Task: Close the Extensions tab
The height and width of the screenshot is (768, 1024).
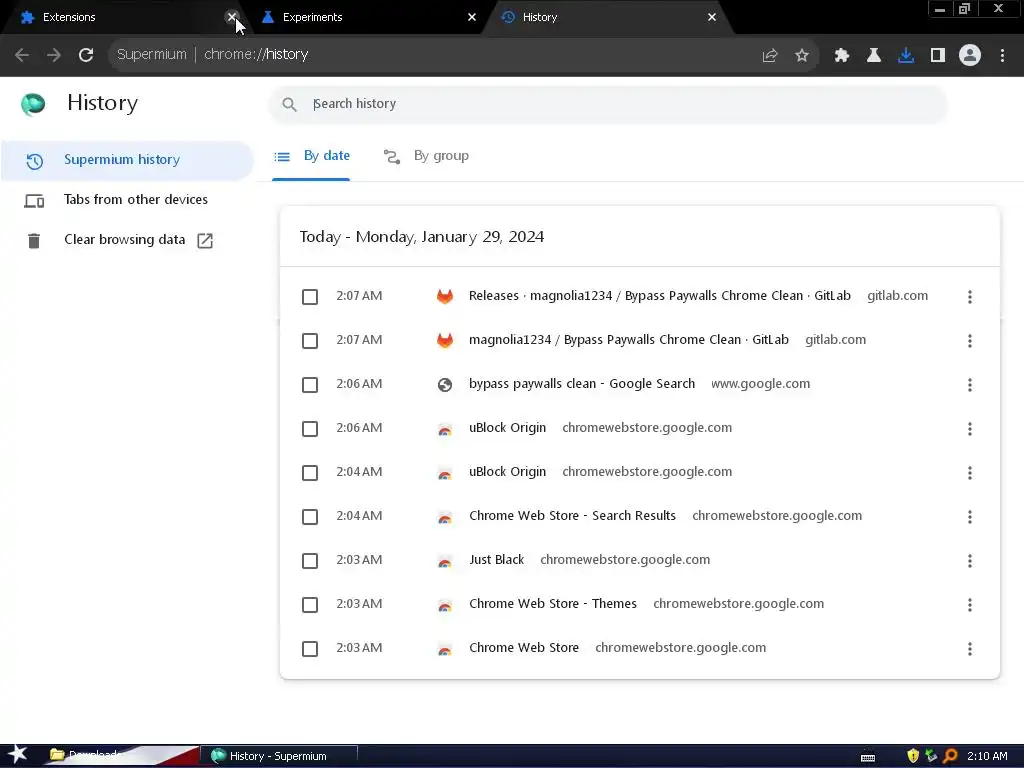Action: pos(231,17)
